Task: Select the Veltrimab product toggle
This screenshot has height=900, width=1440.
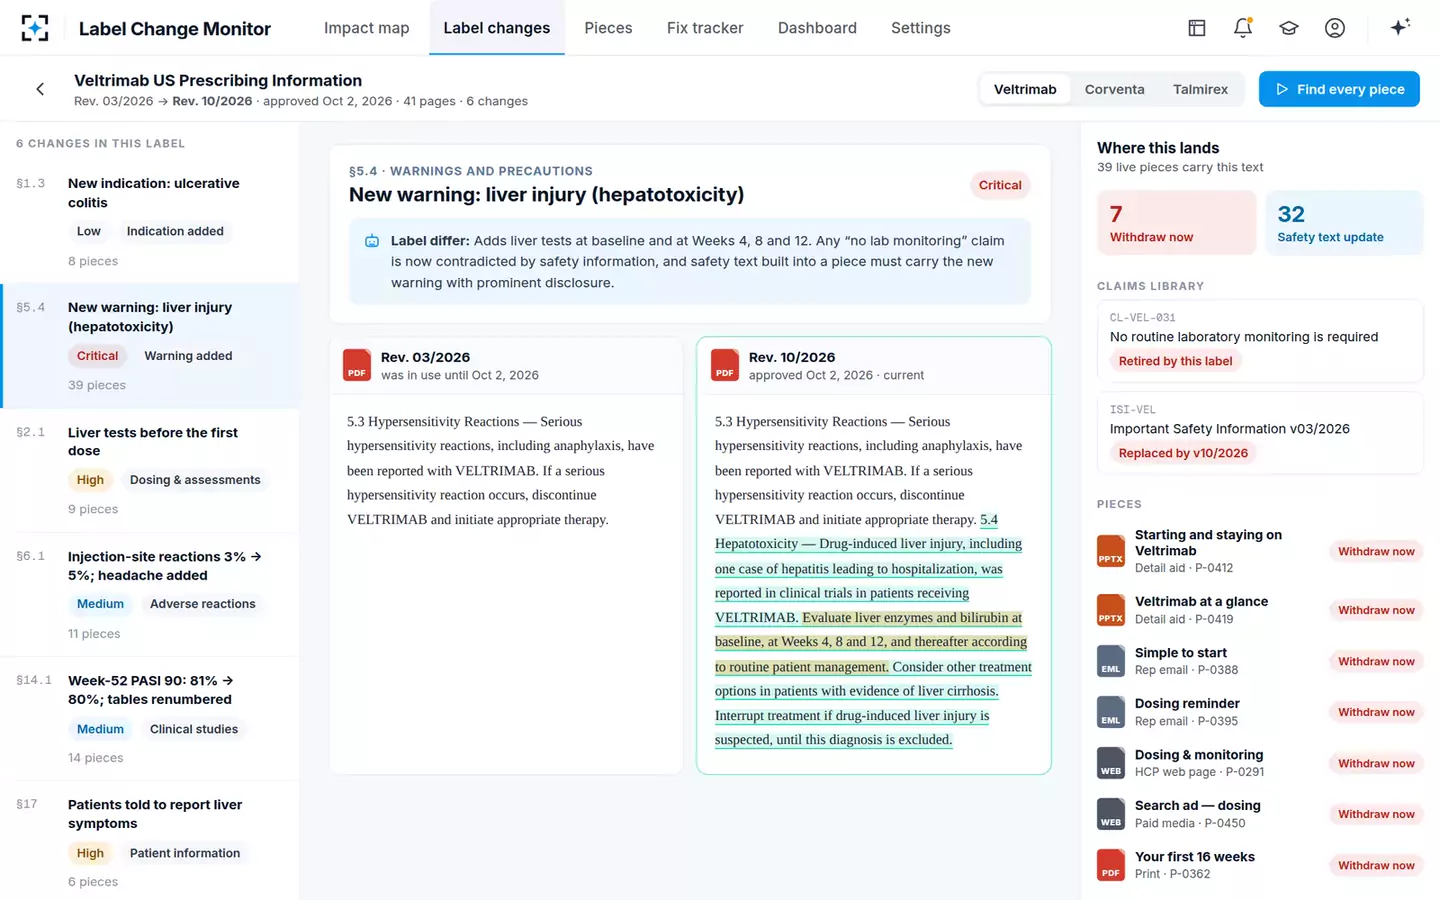Action: (x=1025, y=89)
